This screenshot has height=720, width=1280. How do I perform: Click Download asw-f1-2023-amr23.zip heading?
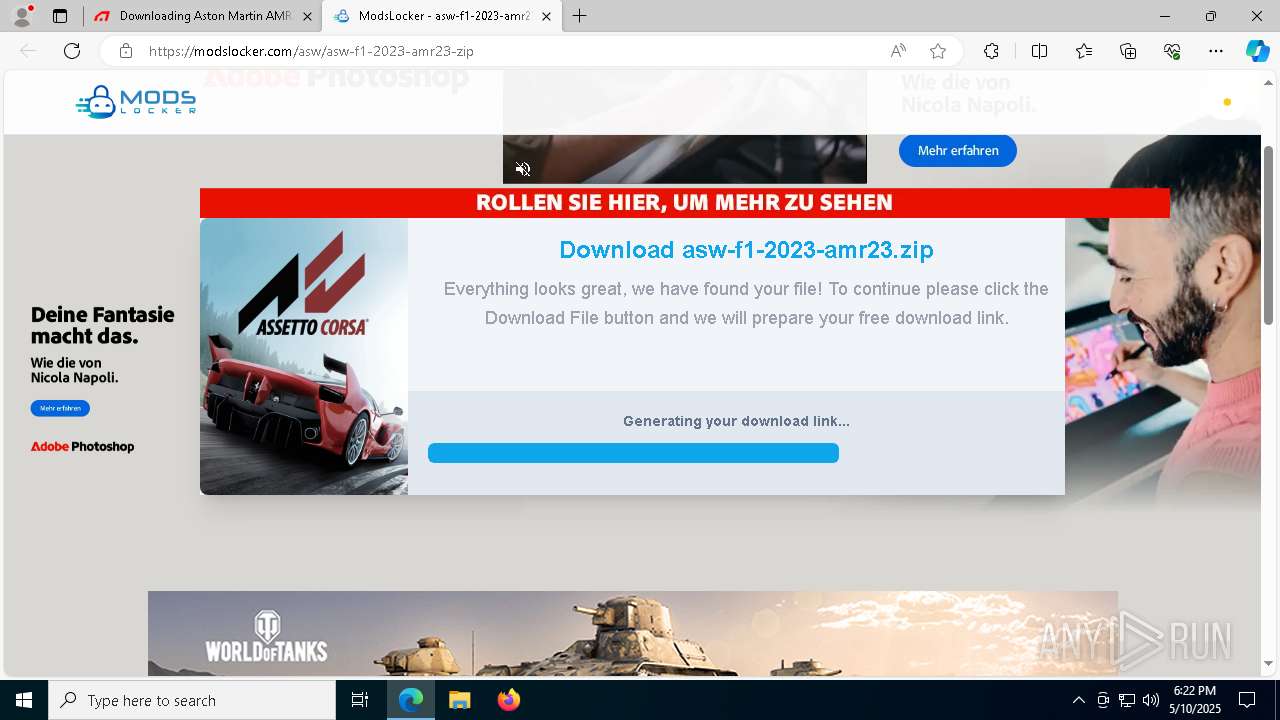[746, 250]
